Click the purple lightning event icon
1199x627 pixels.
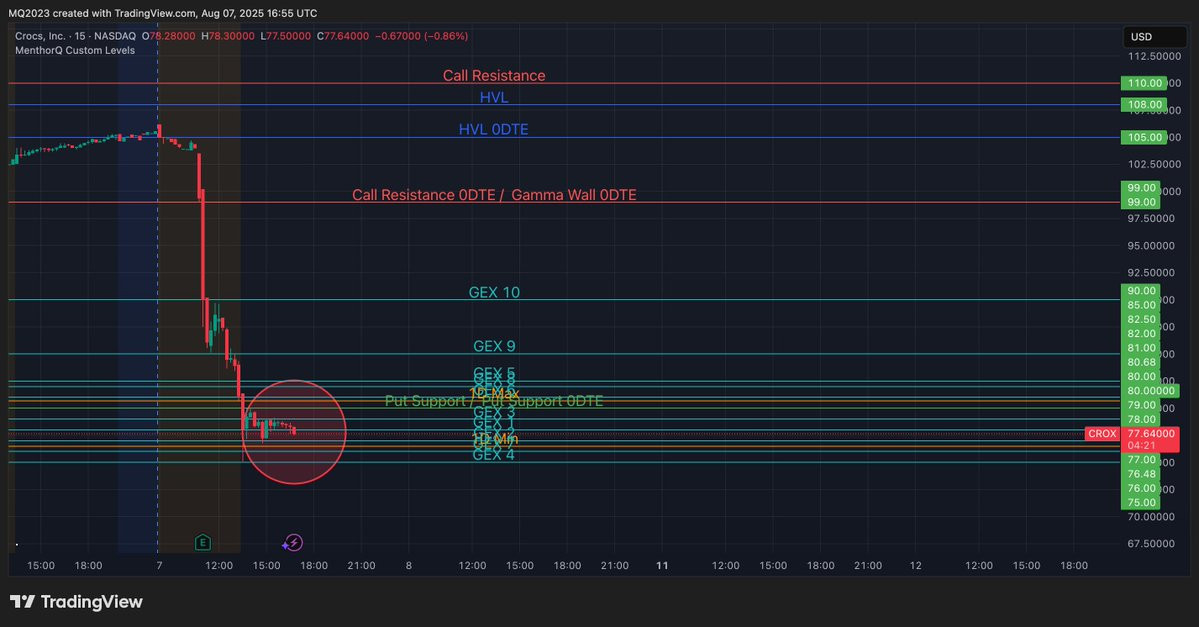click(293, 543)
